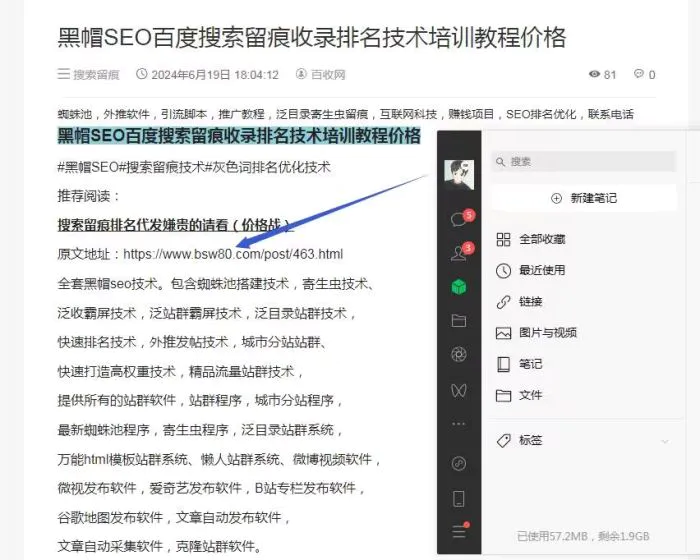Open the WeChat contacts icon with badge 3

[x=462, y=252]
